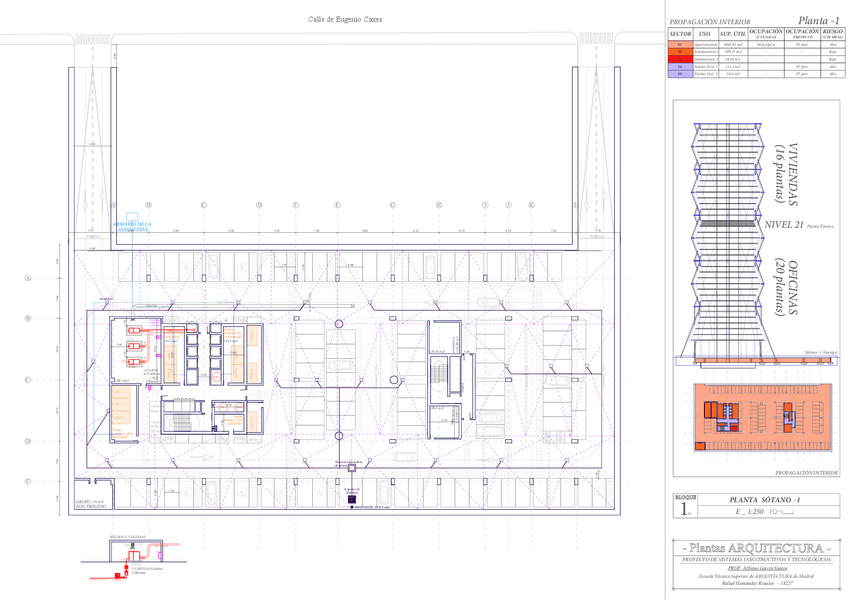
Task: Select the car symbol in top parking row
Action: tap(428, 268)
